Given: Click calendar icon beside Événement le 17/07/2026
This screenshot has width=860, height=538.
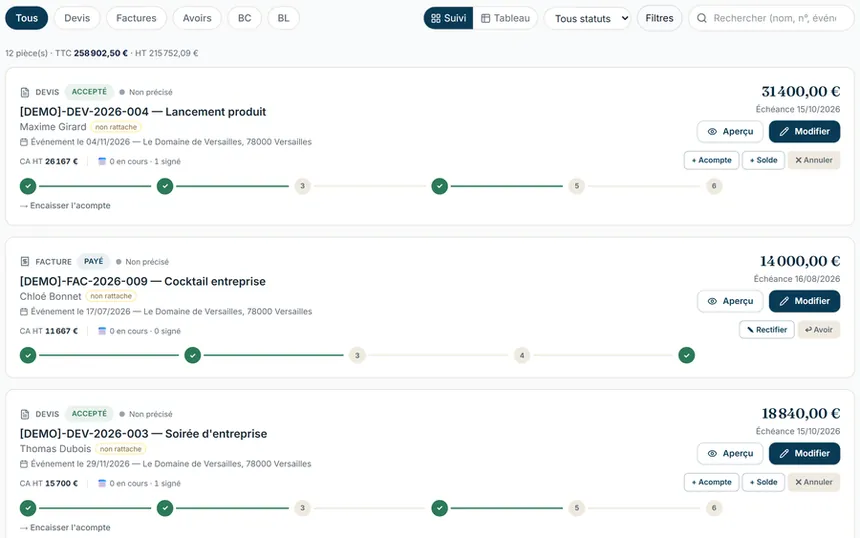Looking at the screenshot, I should (x=24, y=312).
